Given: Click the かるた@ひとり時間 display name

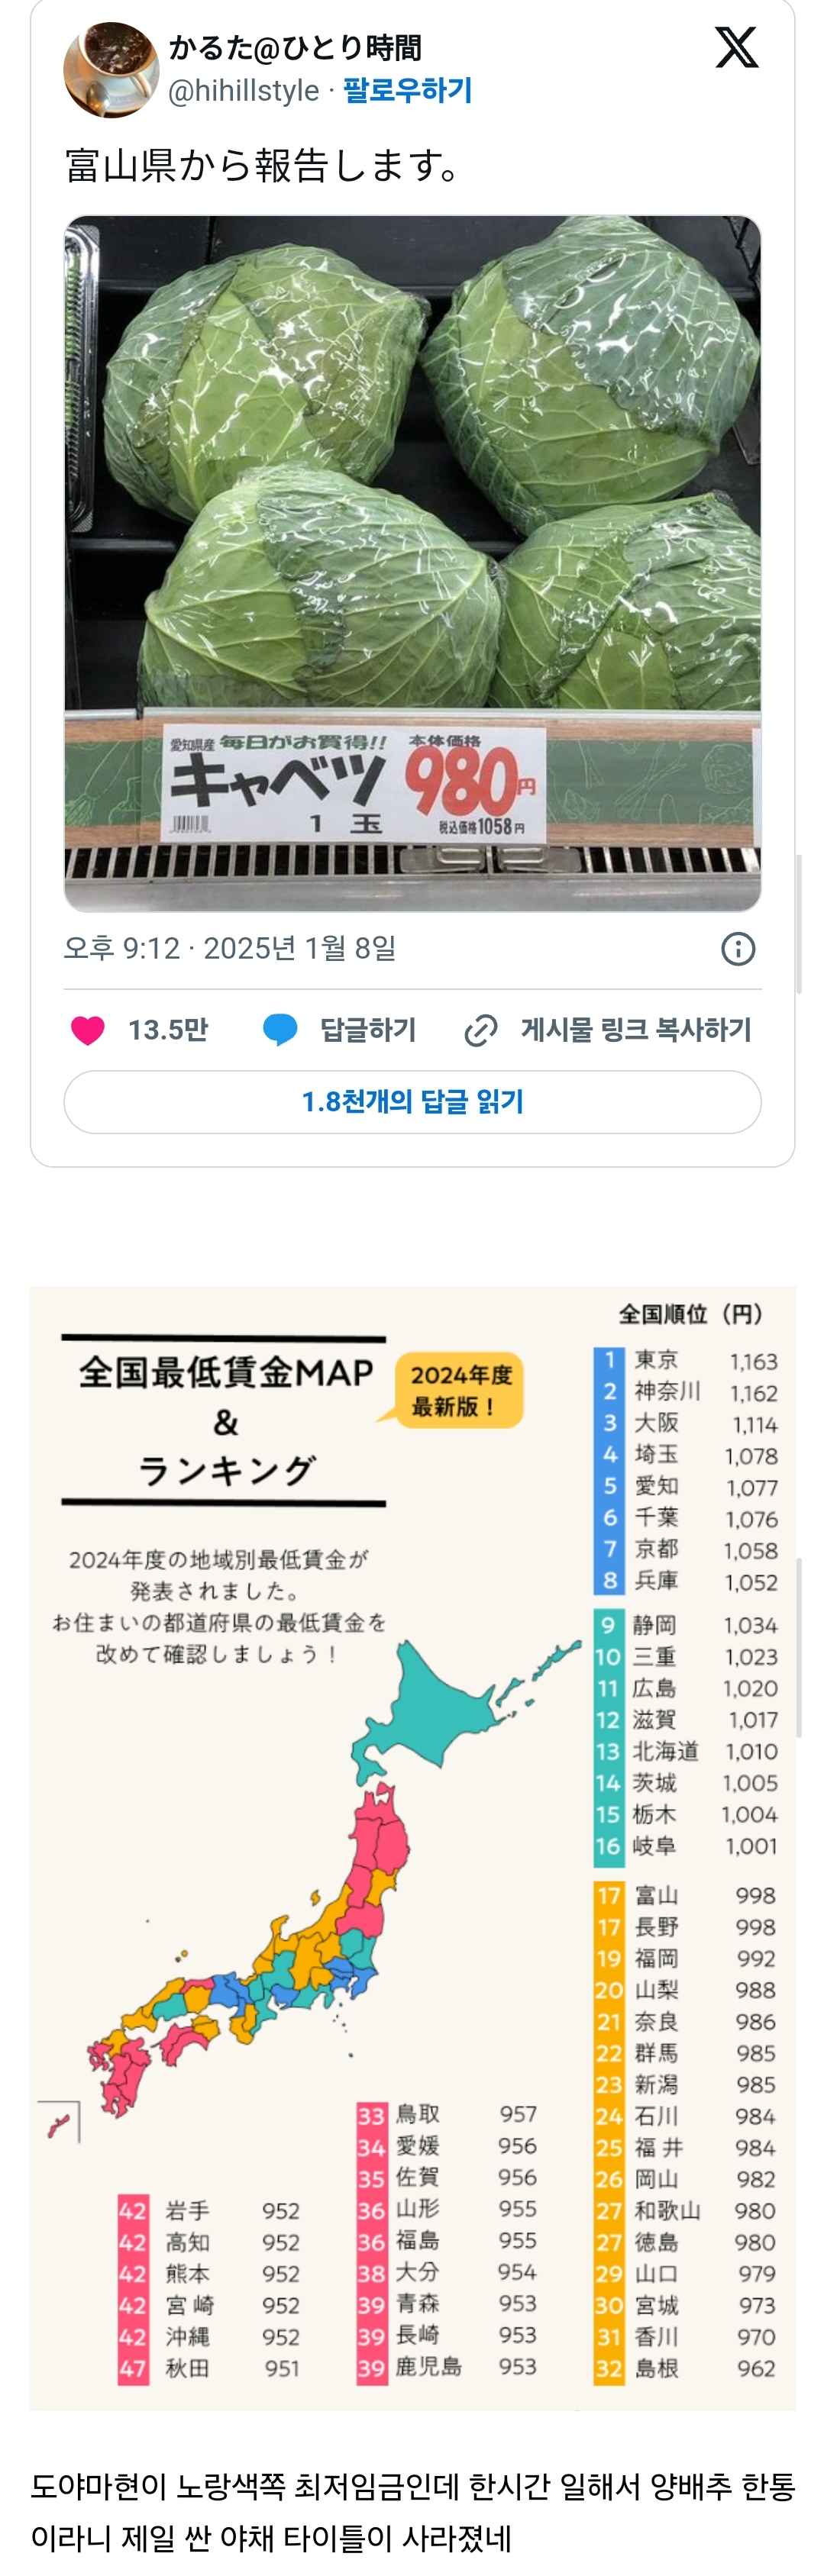Looking at the screenshot, I should pyautogui.click(x=295, y=47).
